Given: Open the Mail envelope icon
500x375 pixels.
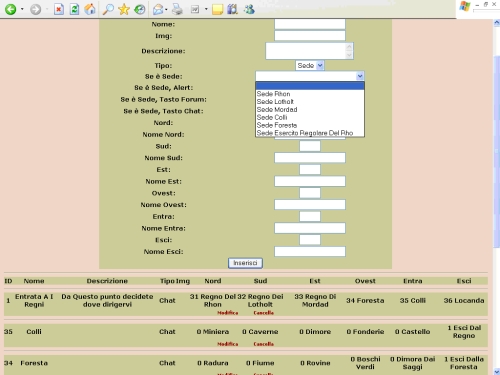Looking at the screenshot, I should (158, 9).
